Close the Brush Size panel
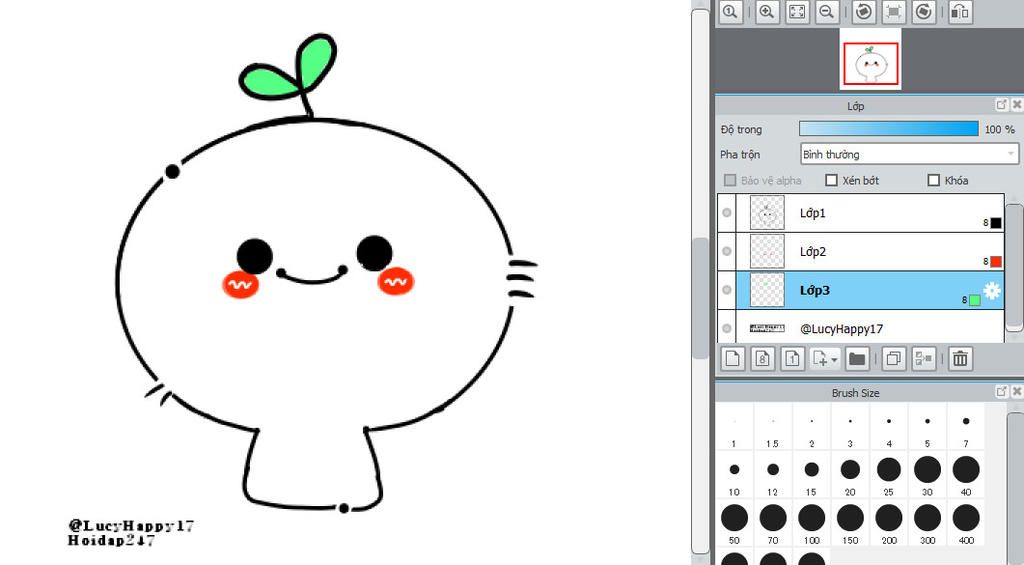 [x=1017, y=391]
